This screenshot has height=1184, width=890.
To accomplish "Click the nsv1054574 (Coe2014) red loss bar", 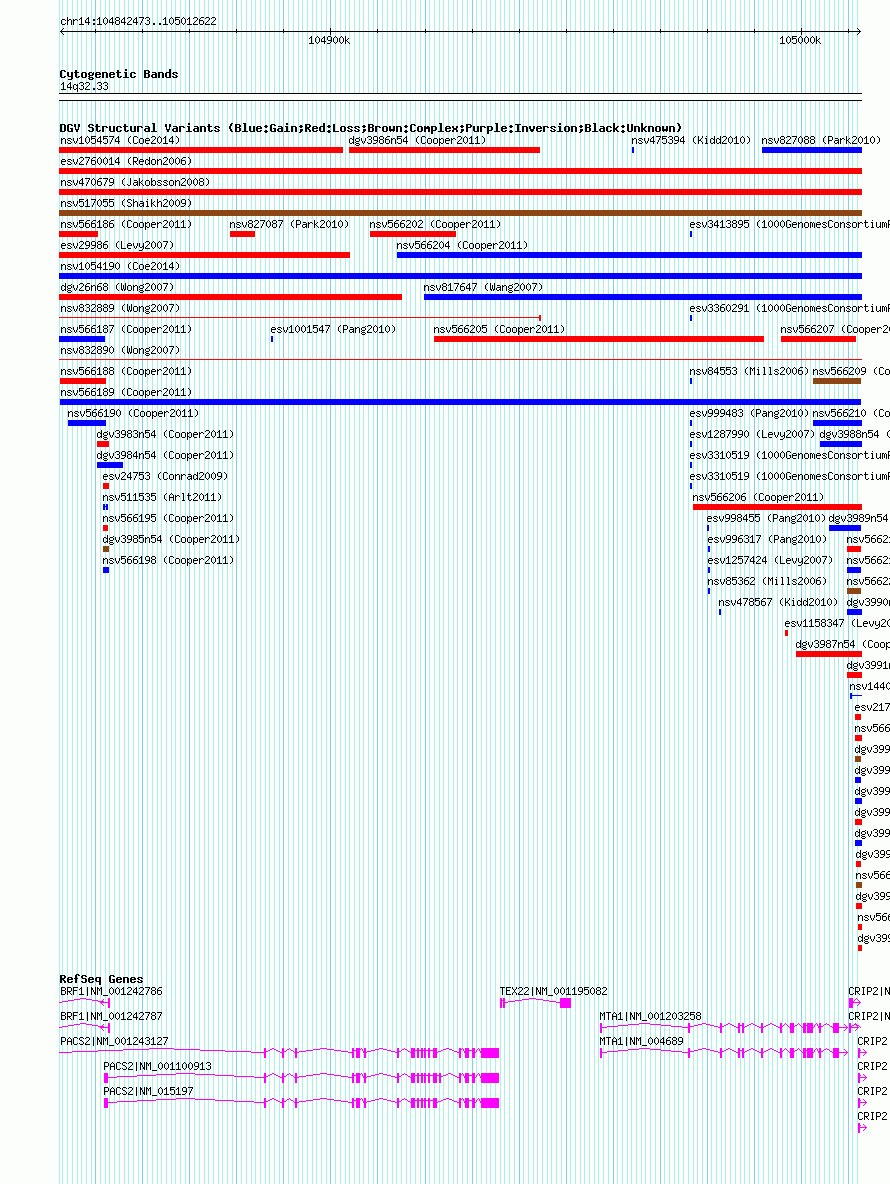I will coord(201,150).
